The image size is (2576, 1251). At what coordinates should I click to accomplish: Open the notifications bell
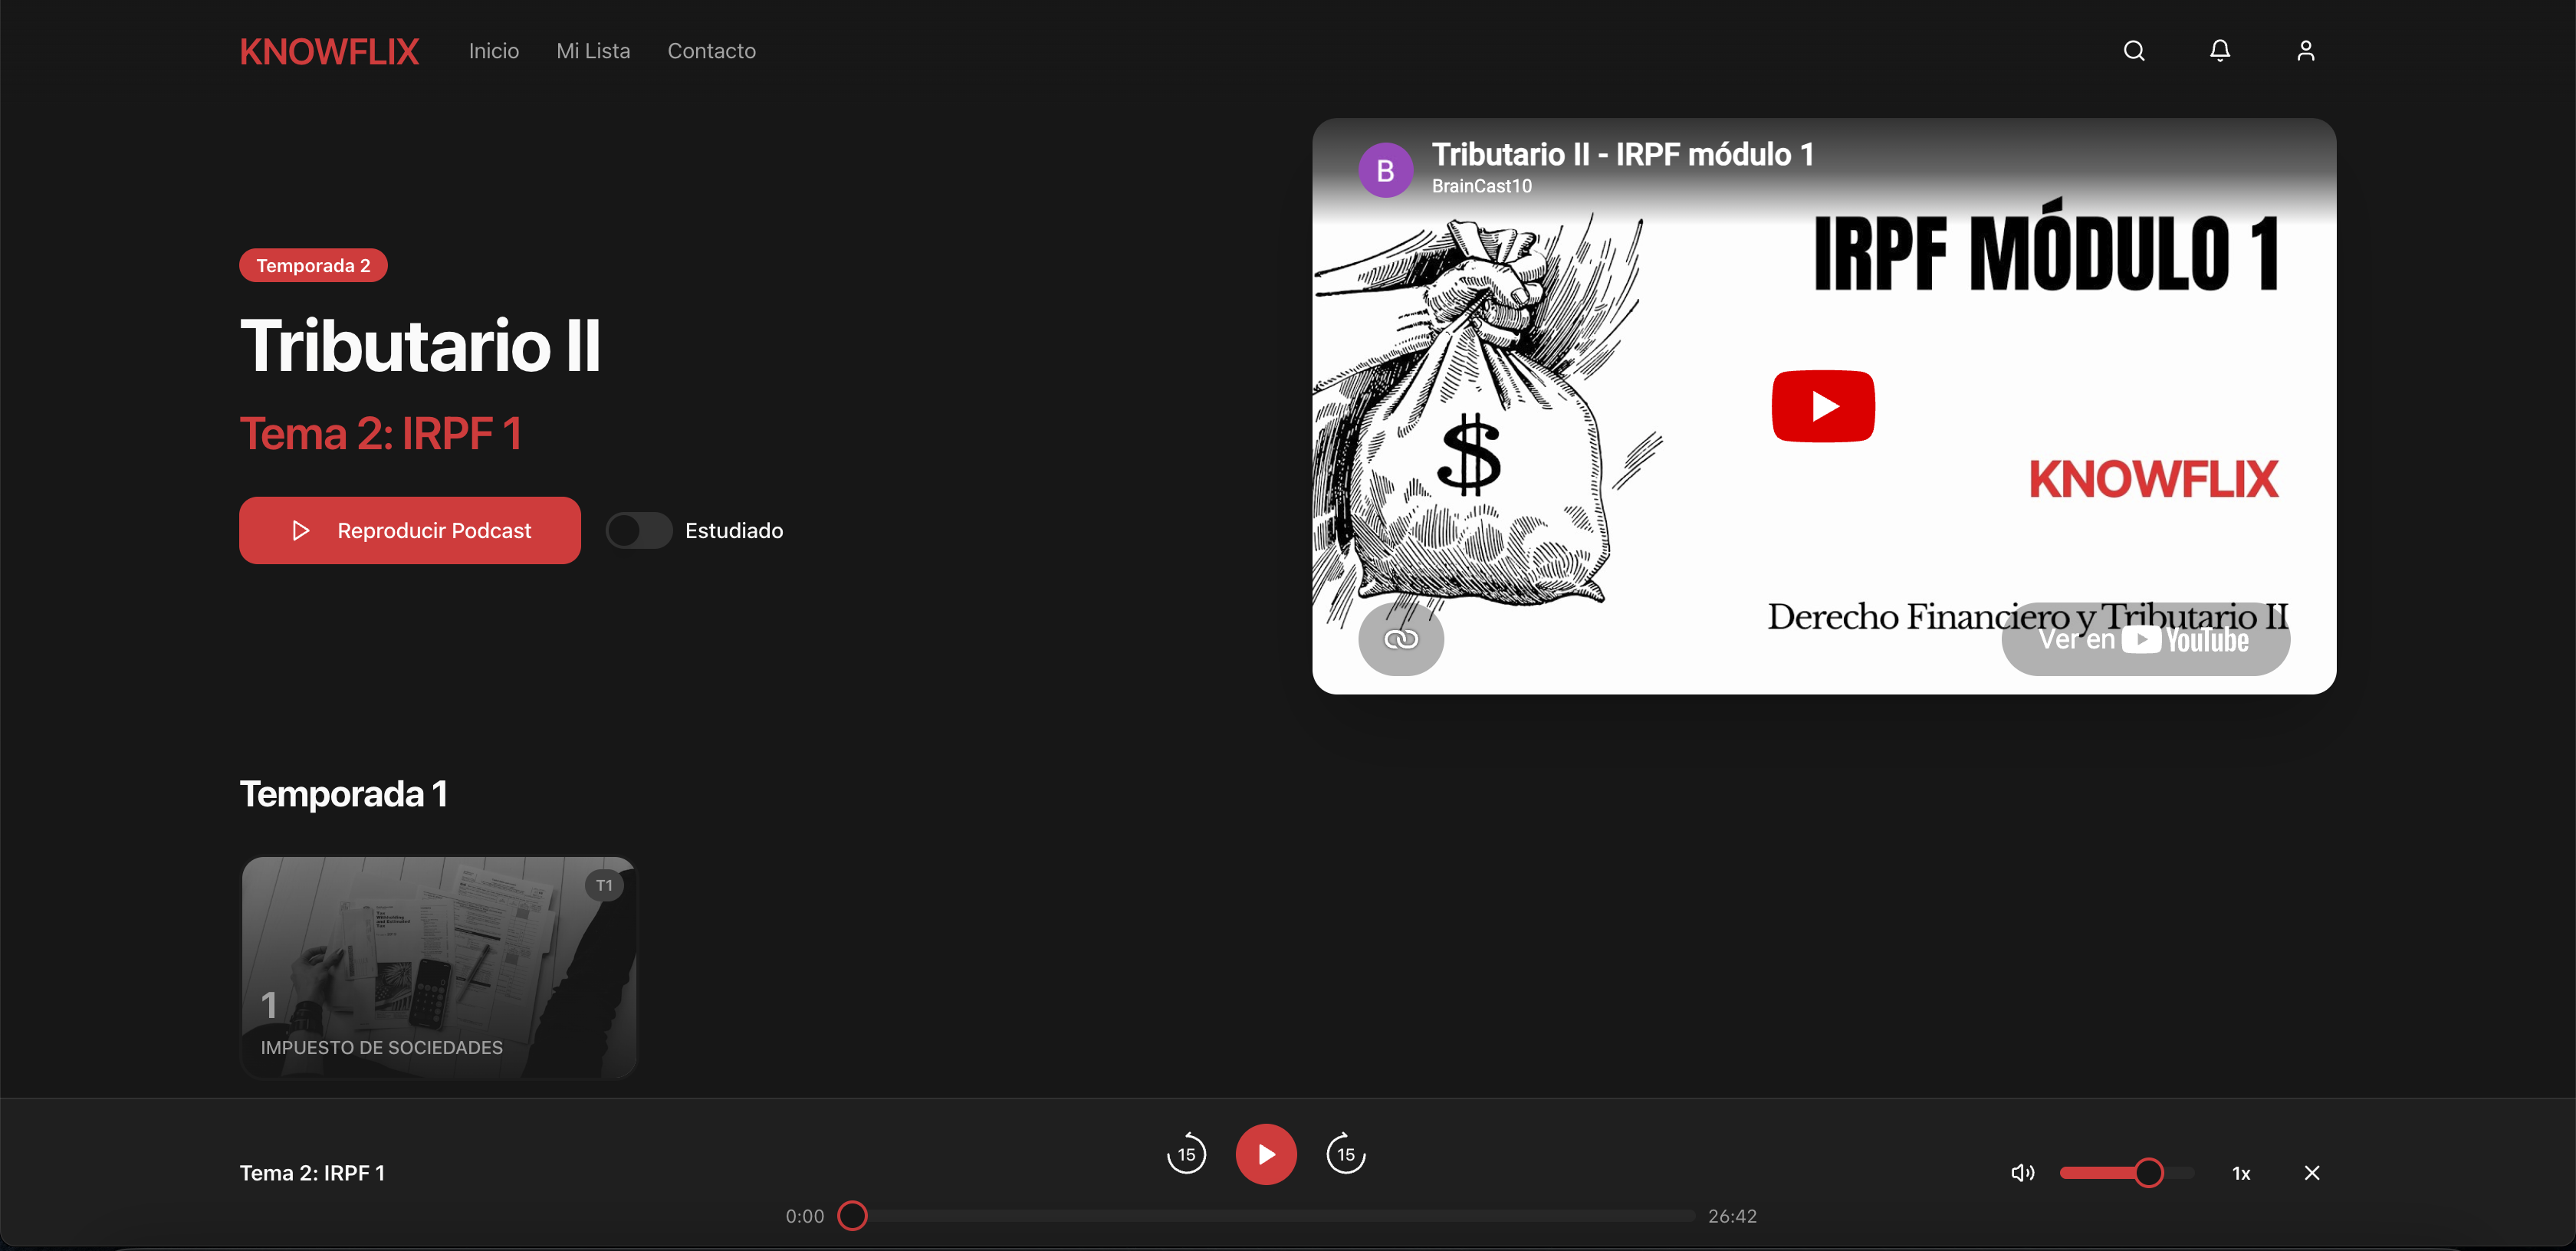(2220, 51)
